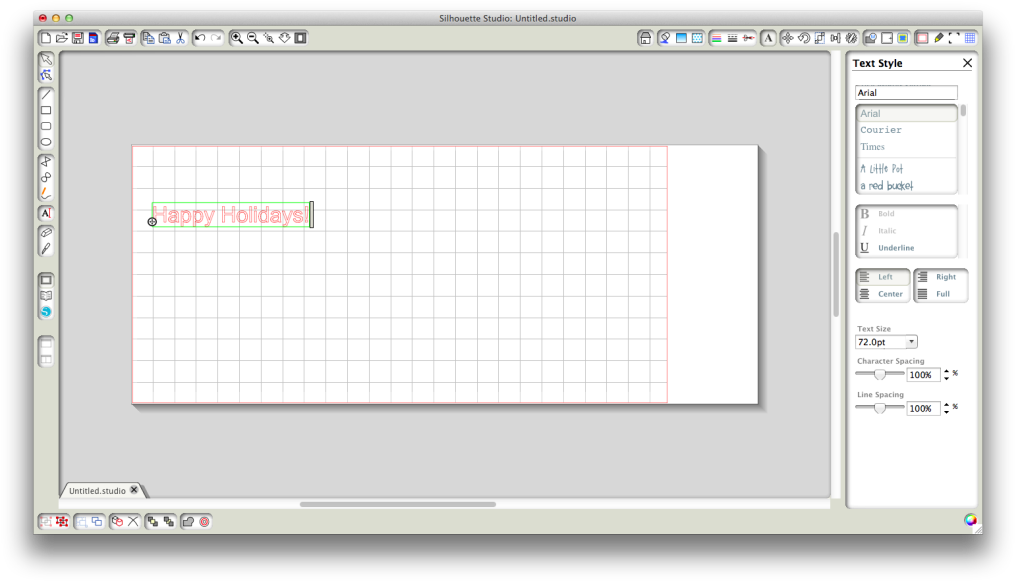Viewport: 1015px width, 581px height.
Task: Choose the Ellipse drawing tool
Action: tap(46, 142)
